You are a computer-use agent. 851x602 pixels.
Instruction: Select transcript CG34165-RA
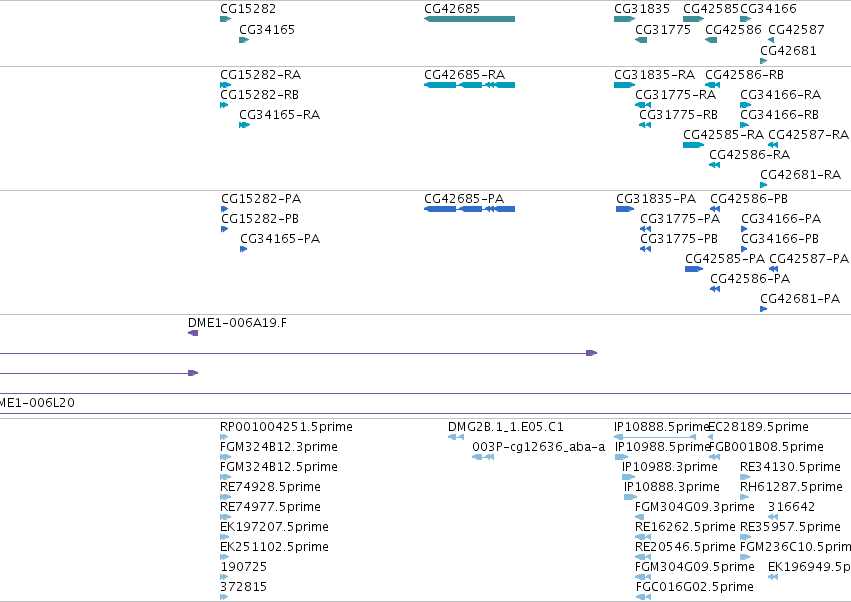280,115
